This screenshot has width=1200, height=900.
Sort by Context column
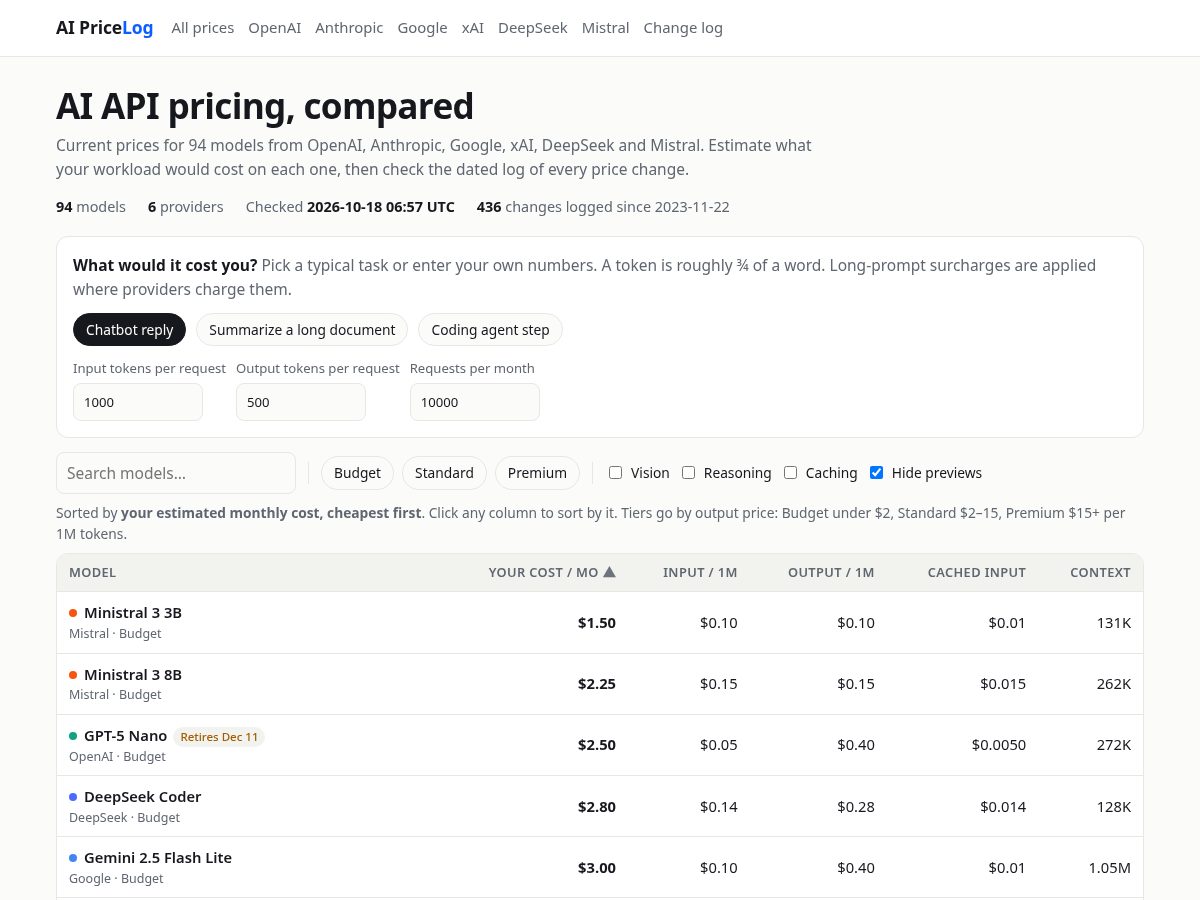click(1100, 573)
